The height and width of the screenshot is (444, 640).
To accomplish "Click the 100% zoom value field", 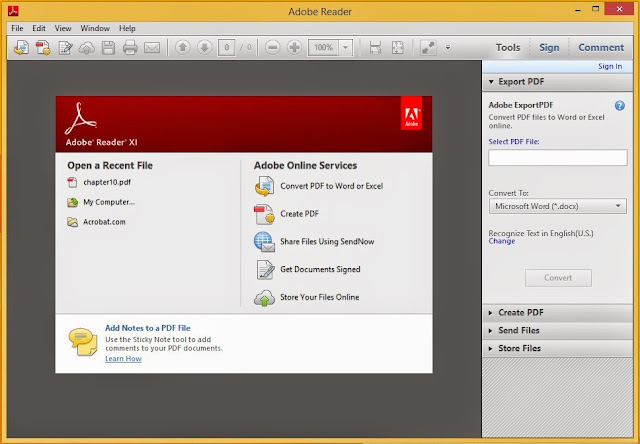I will click(x=324, y=48).
